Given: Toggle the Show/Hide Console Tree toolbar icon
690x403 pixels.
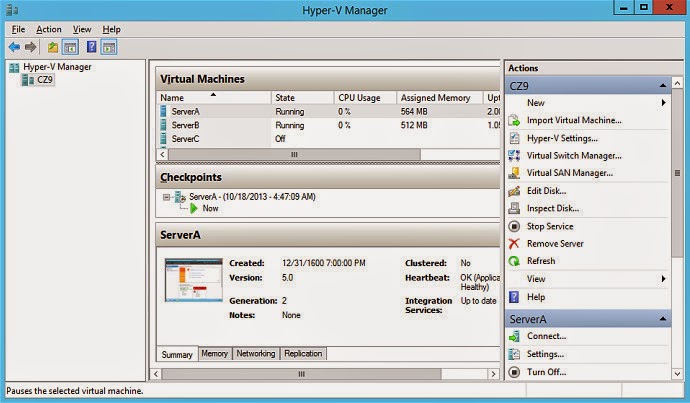Looking at the screenshot, I should click(70, 47).
